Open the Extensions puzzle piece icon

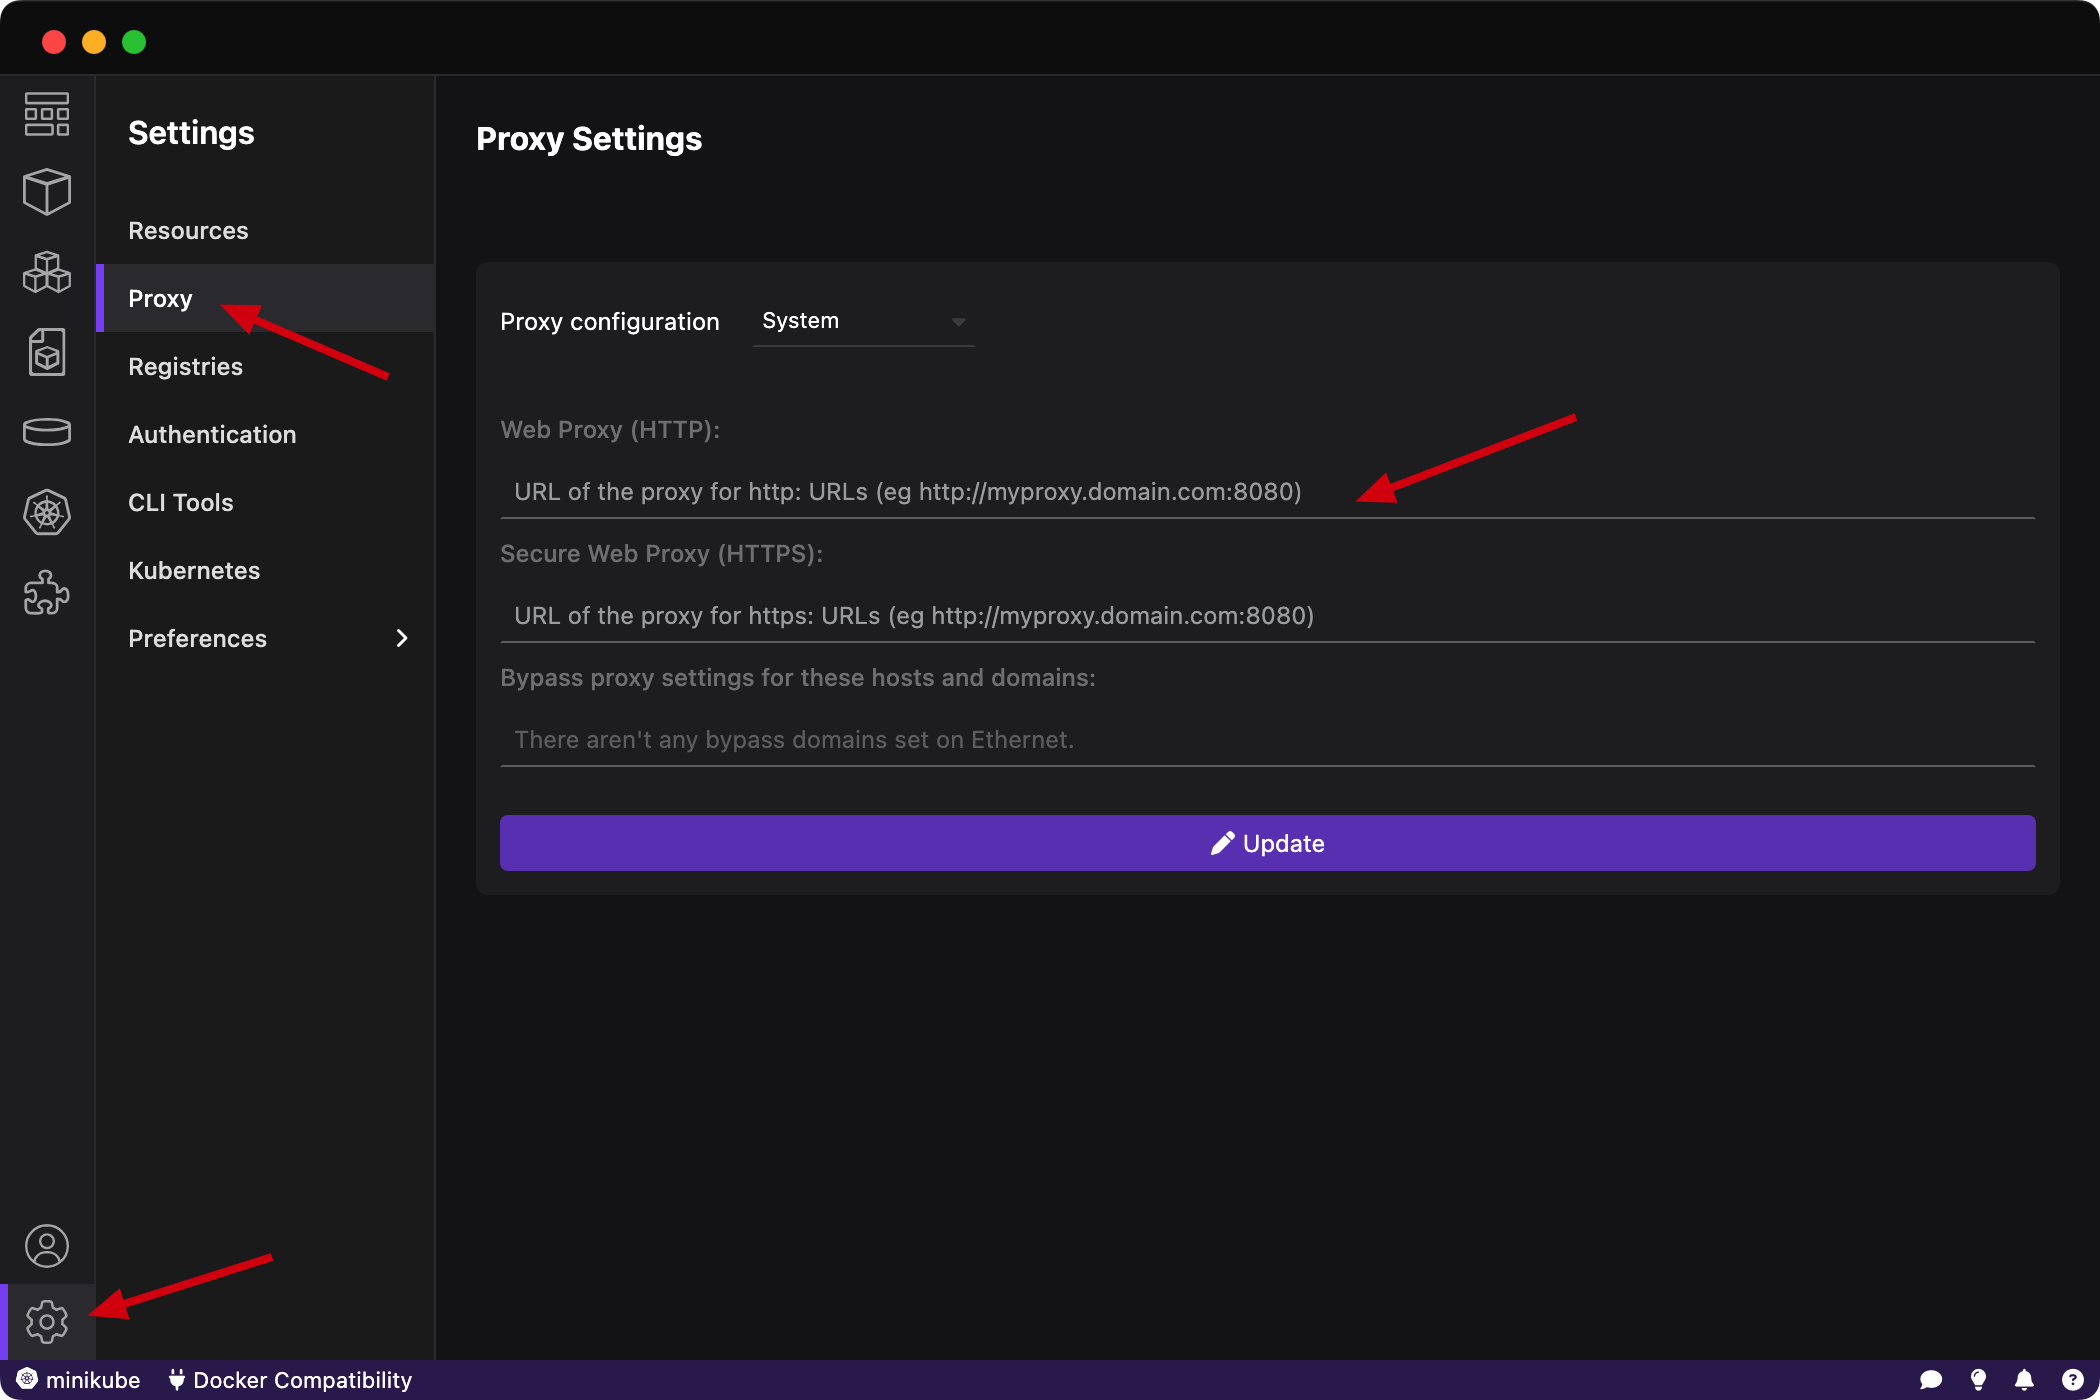(x=47, y=592)
